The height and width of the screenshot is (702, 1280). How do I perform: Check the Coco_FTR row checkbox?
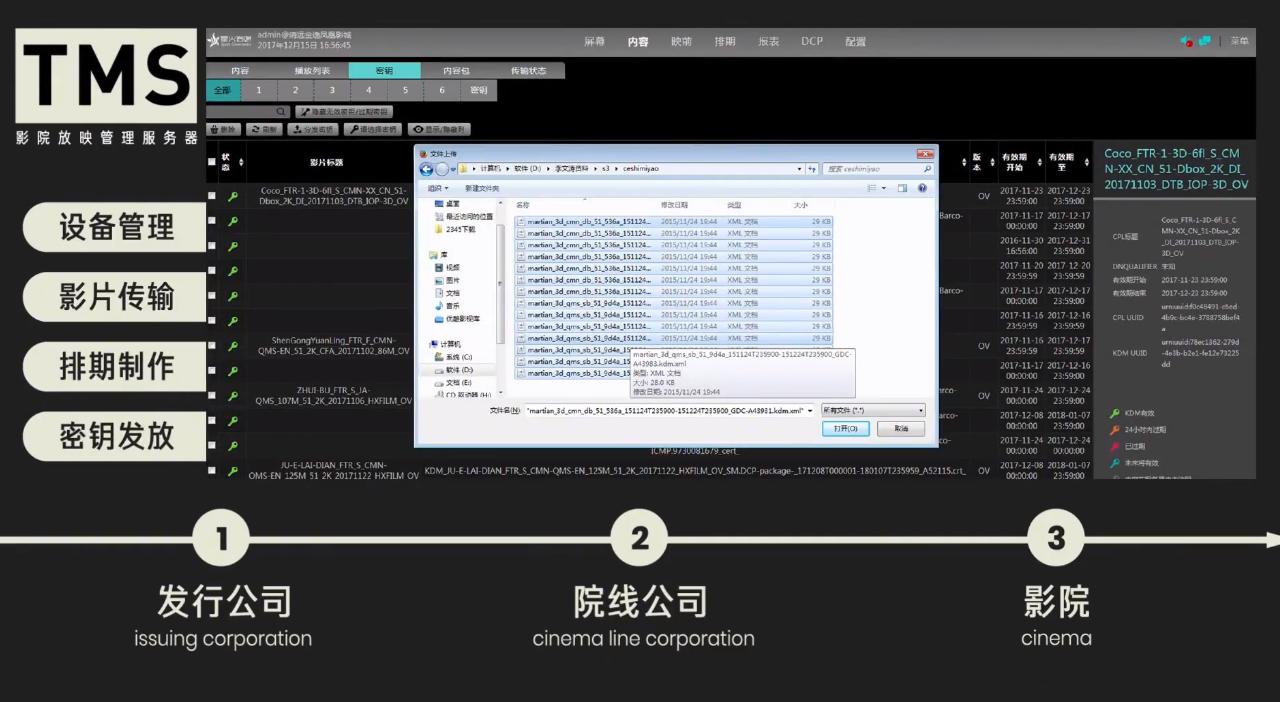click(x=212, y=196)
